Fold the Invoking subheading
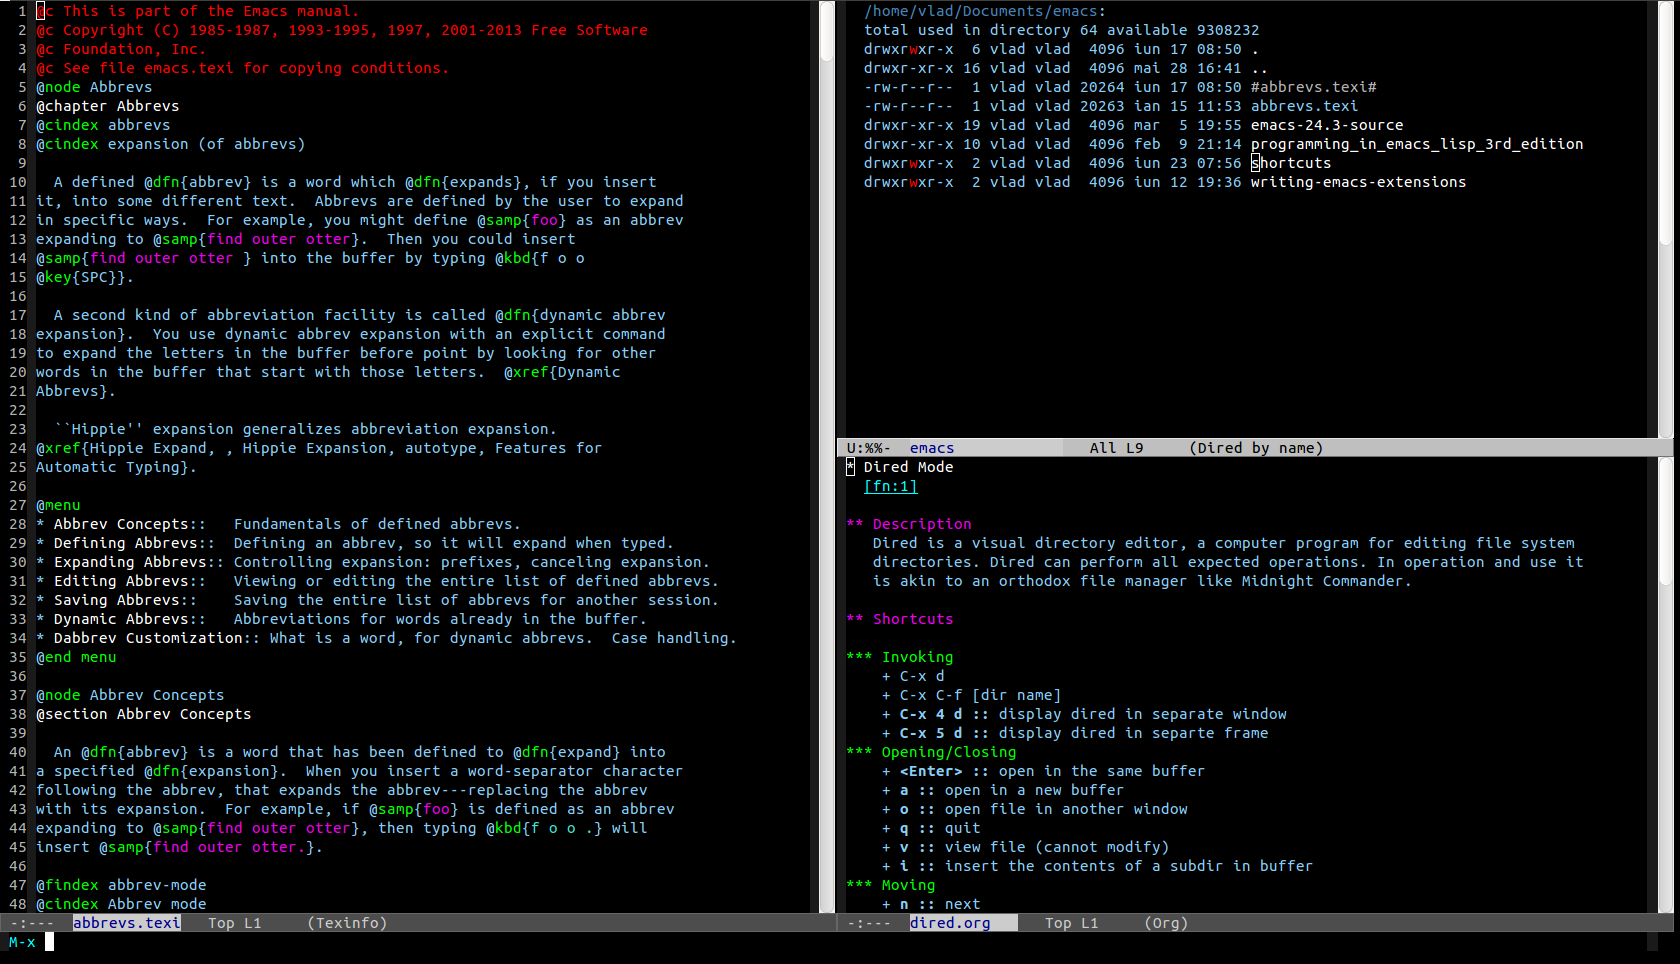The width and height of the screenshot is (1680, 964). (x=899, y=657)
